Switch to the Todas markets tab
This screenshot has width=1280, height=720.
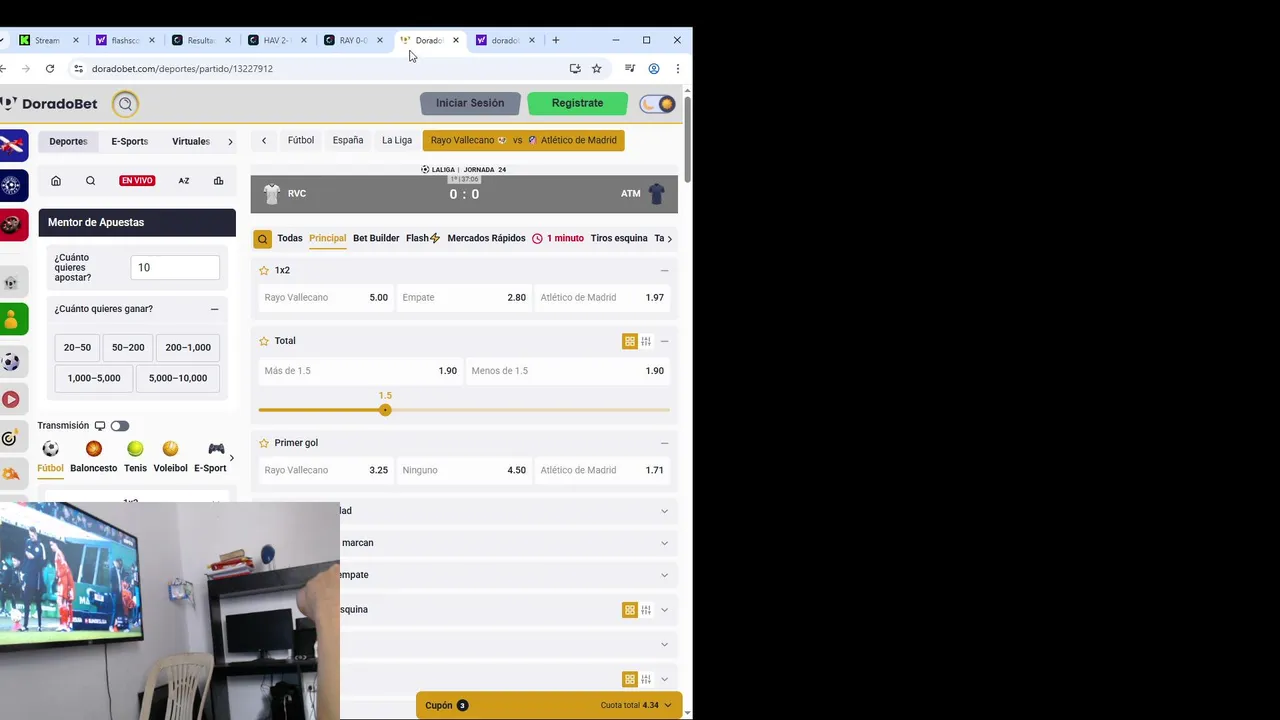290,239
